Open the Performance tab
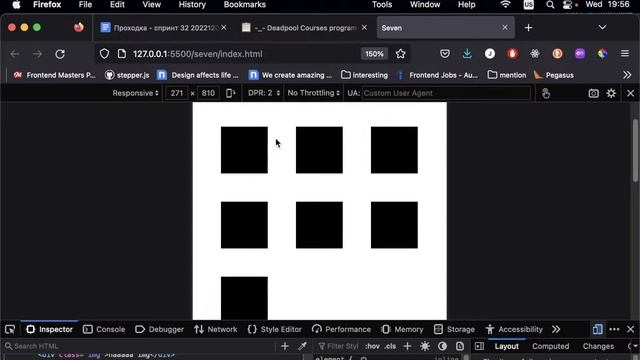Viewport: 640px width, 360px height. click(x=341, y=329)
